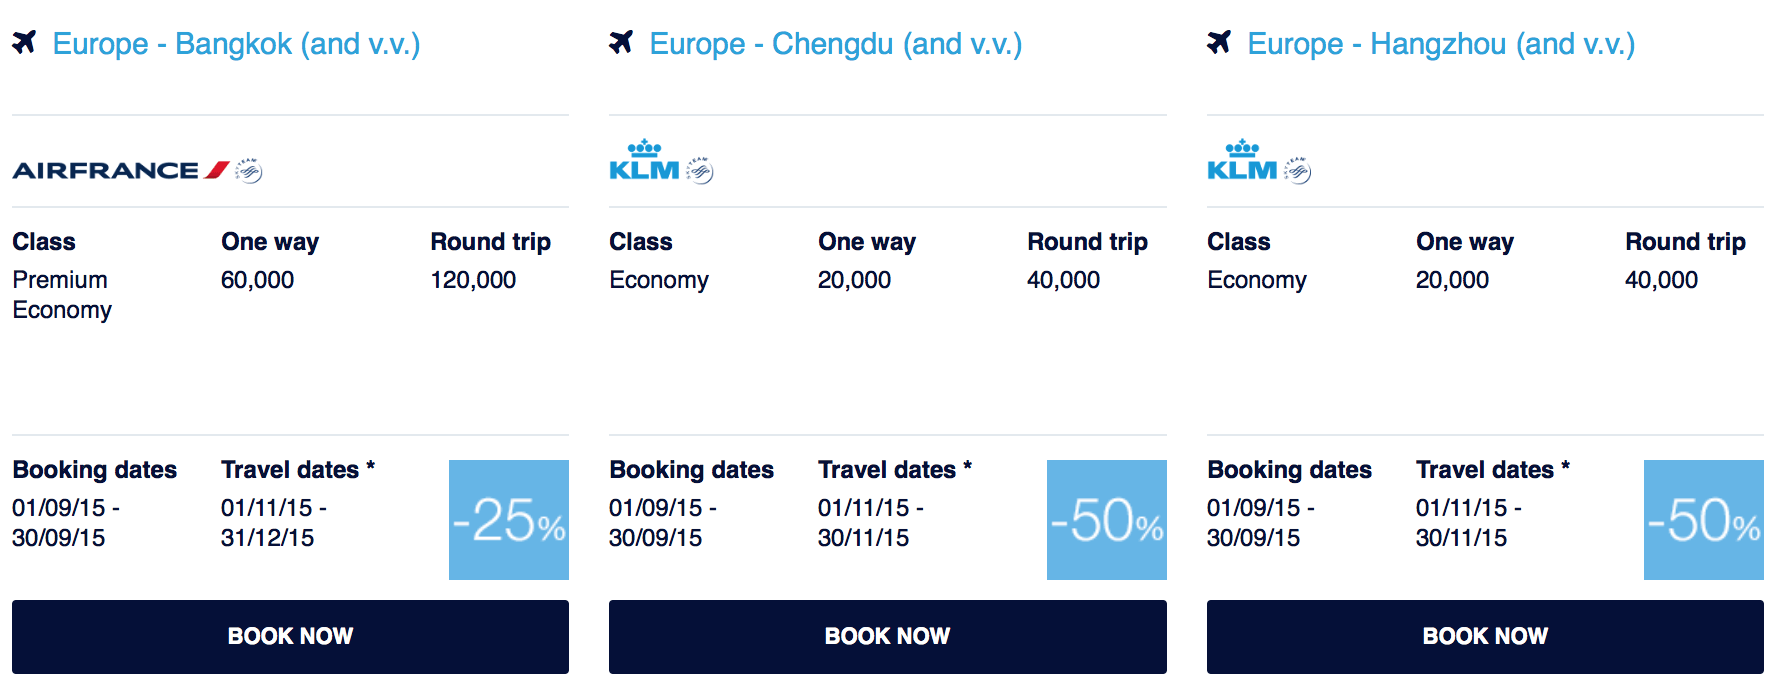
Task: Click the -25% discount badge
Action: 509,520
